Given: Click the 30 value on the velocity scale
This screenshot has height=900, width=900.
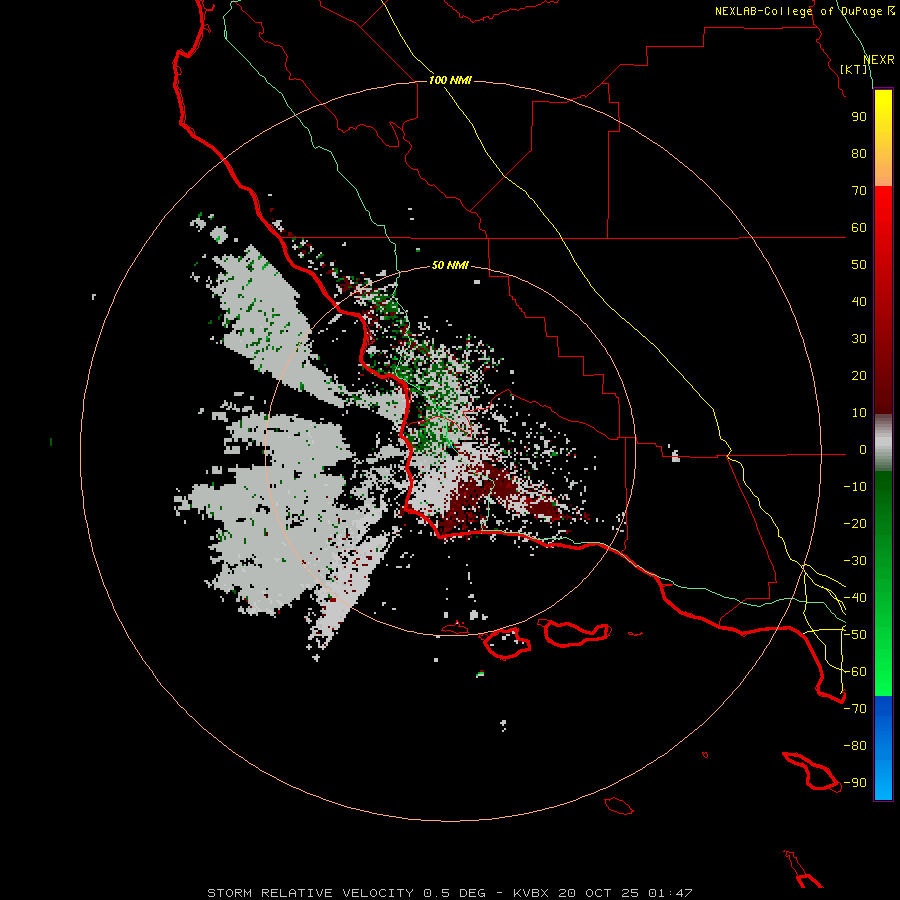Looking at the screenshot, I should [859, 339].
